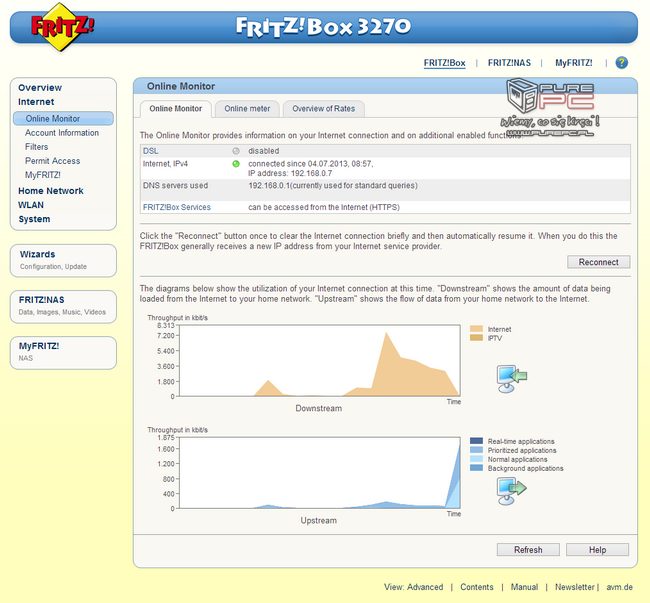Click the FRITZ!Box Services link
Image resolution: width=650 pixels, height=603 pixels.
click(x=177, y=207)
